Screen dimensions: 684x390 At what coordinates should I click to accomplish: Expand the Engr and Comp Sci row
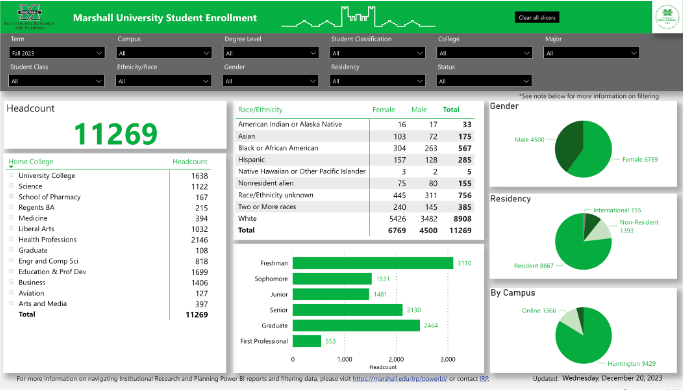11,260
